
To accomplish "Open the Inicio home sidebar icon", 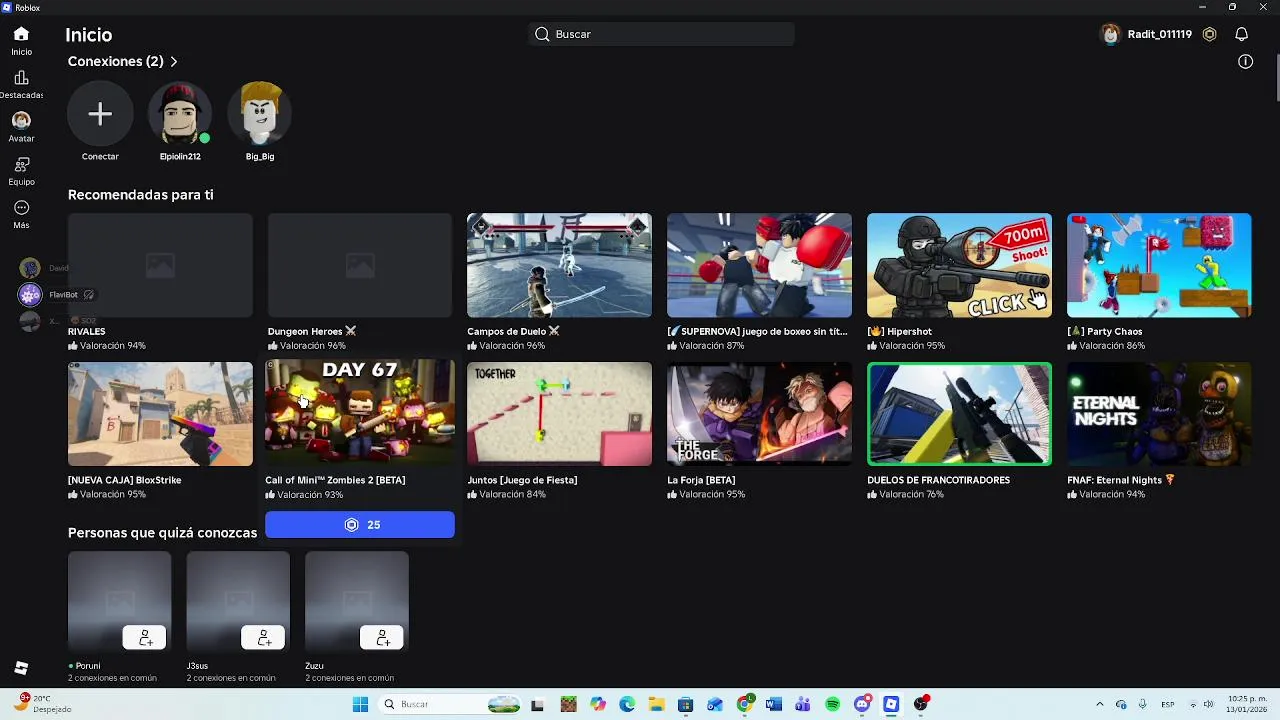I will pos(21,34).
